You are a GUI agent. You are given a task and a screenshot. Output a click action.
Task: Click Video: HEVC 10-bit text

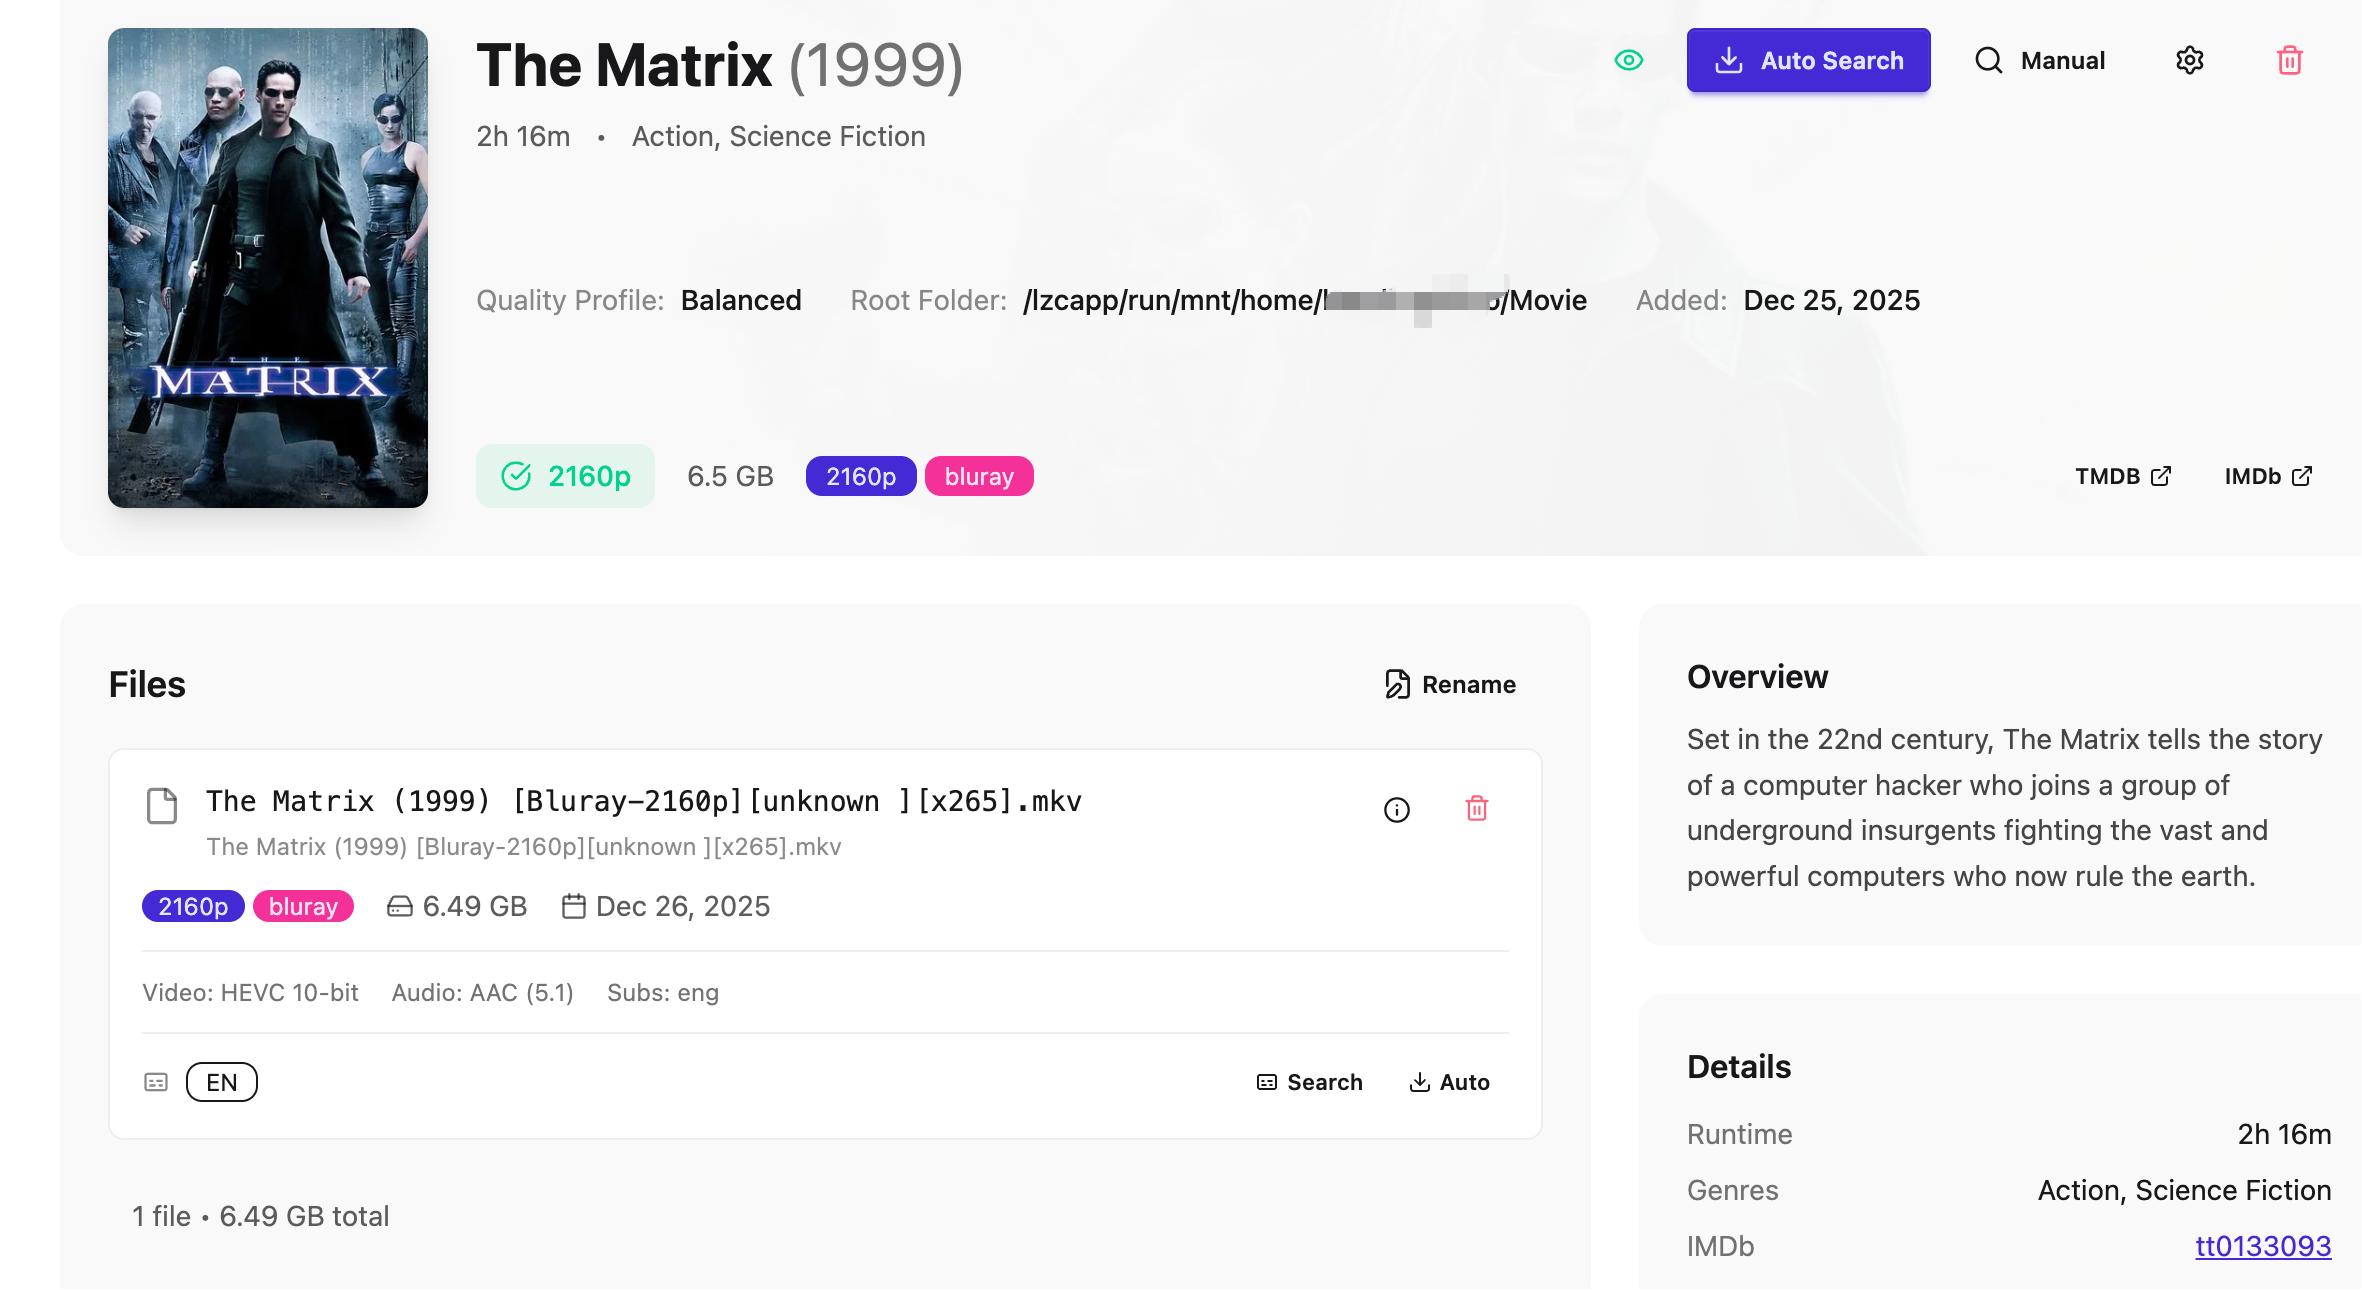[x=250, y=992]
